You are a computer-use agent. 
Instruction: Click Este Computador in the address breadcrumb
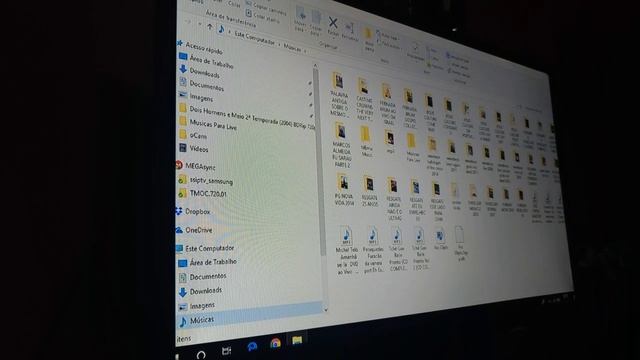[x=255, y=38]
